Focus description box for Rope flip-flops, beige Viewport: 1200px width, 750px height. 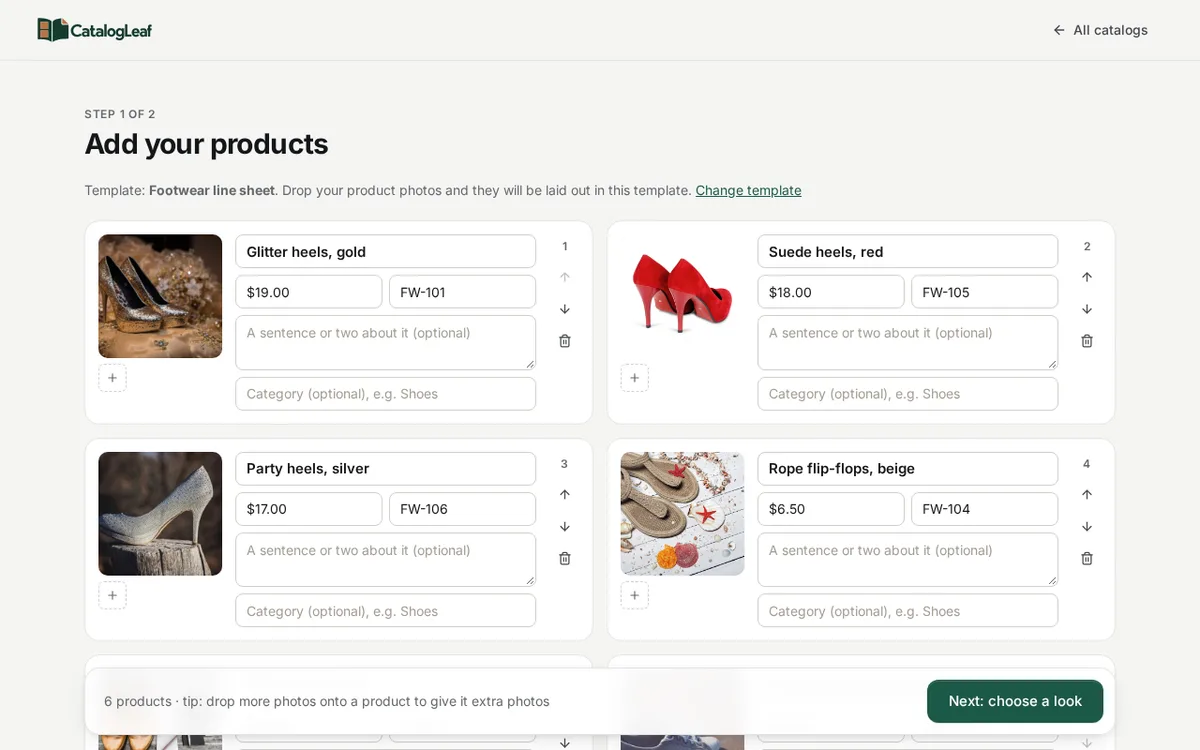click(x=908, y=560)
